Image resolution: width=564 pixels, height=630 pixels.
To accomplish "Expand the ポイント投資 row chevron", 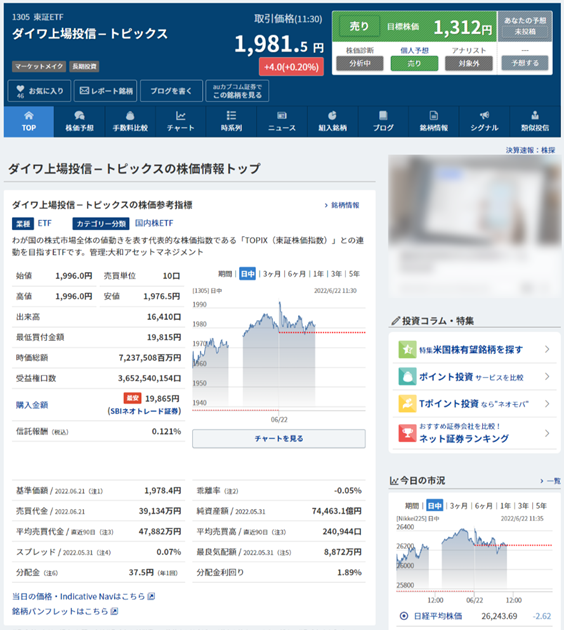I will pyautogui.click(x=547, y=376).
